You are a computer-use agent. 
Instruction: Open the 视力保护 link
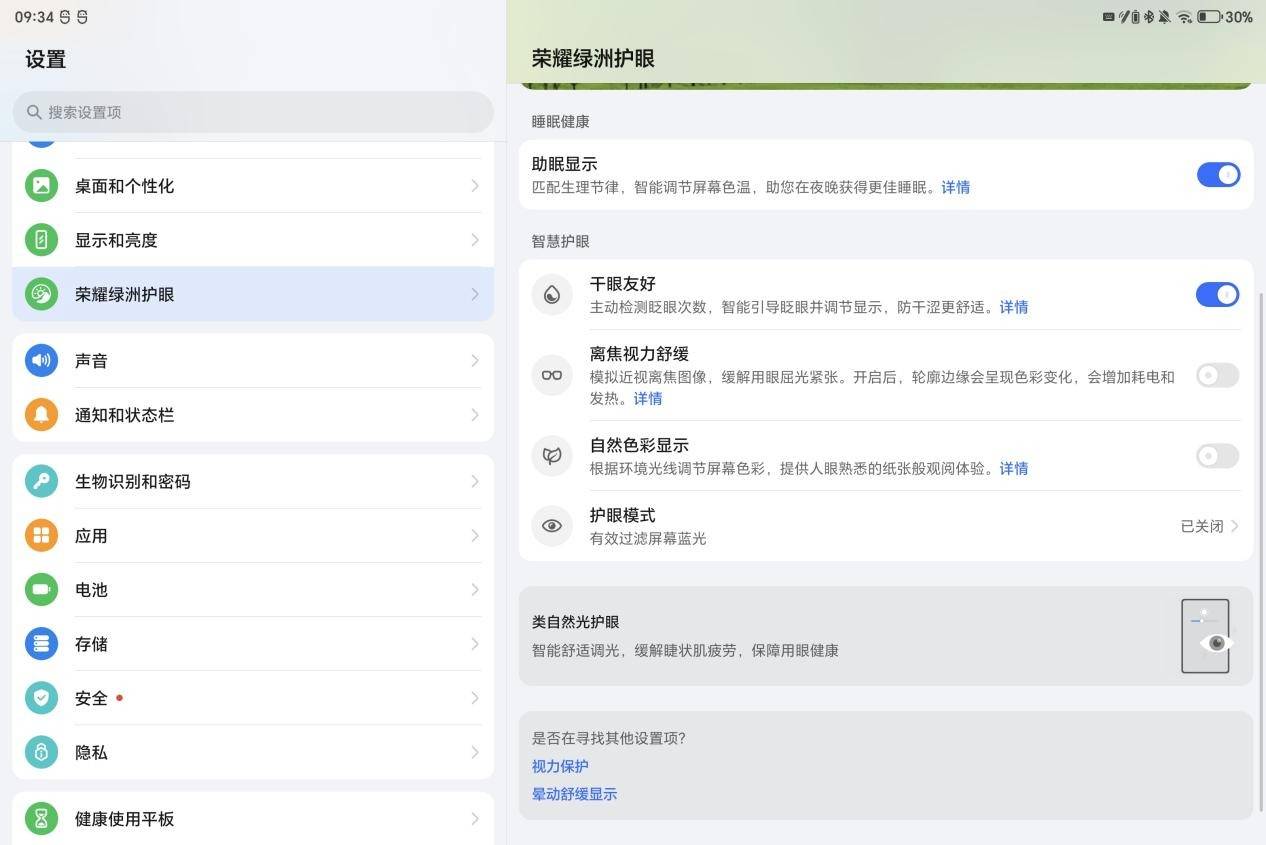click(x=560, y=766)
